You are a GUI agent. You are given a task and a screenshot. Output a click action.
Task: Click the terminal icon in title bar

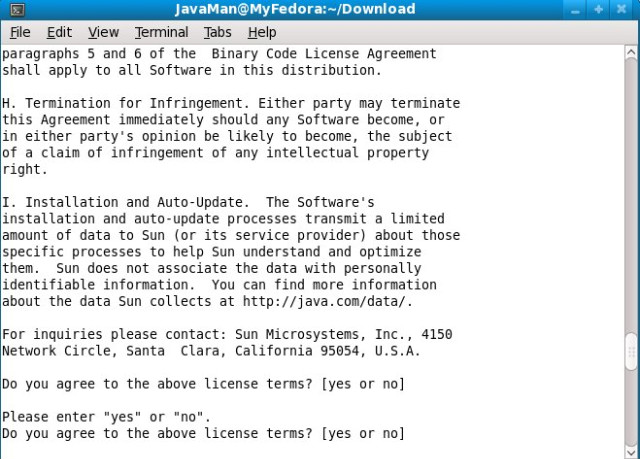[17, 9]
